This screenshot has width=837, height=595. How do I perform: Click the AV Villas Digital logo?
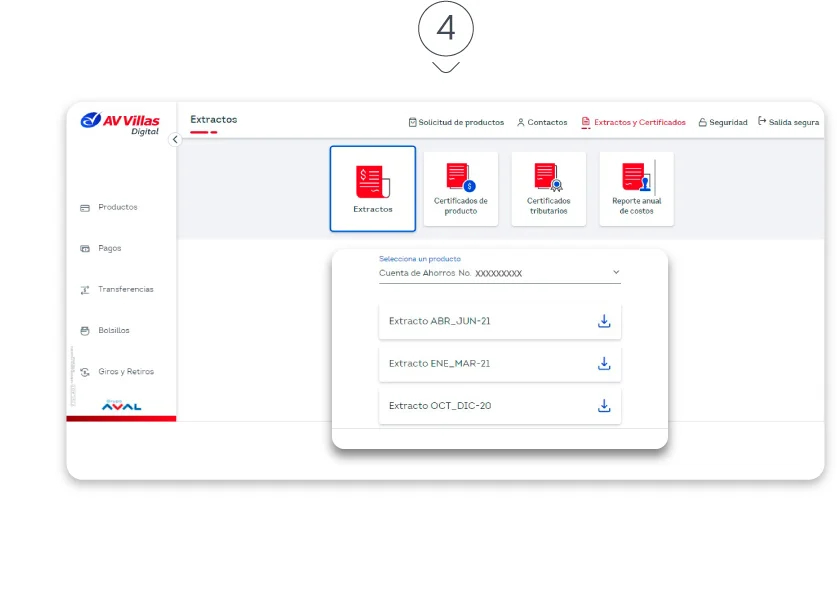click(121, 123)
